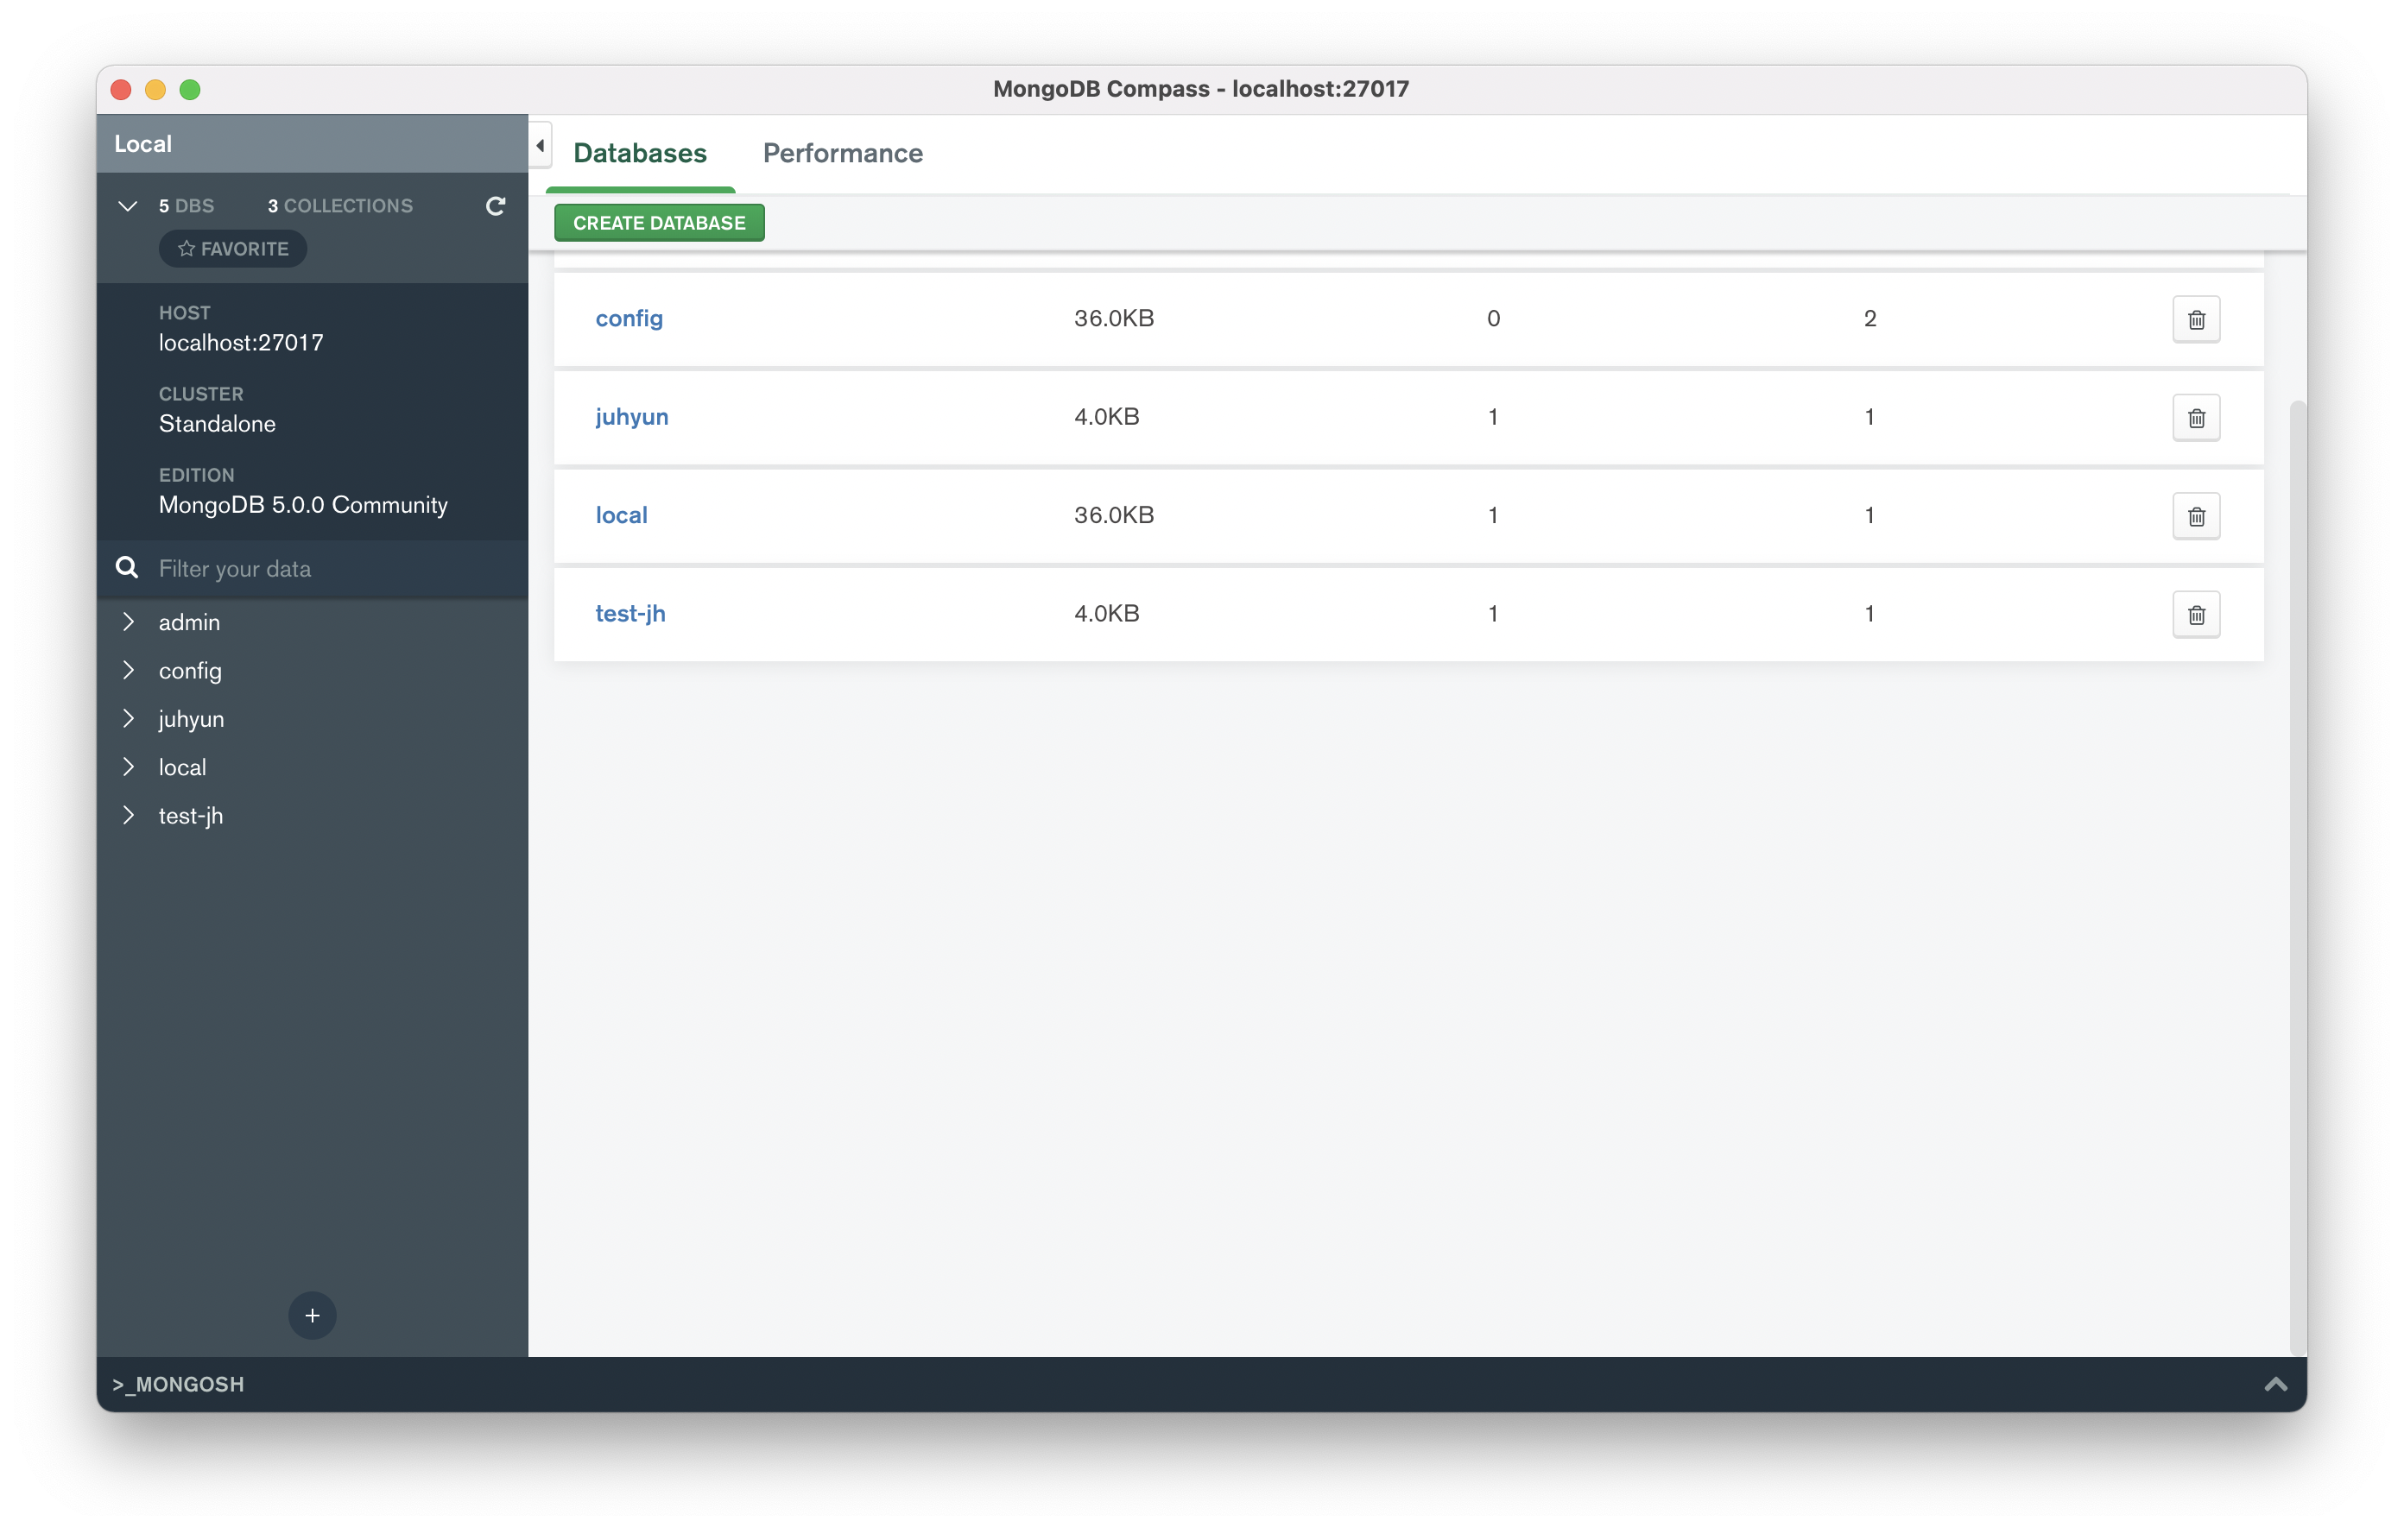Select local in the sidebar list
Viewport: 2404px width, 1540px height.
click(182, 767)
